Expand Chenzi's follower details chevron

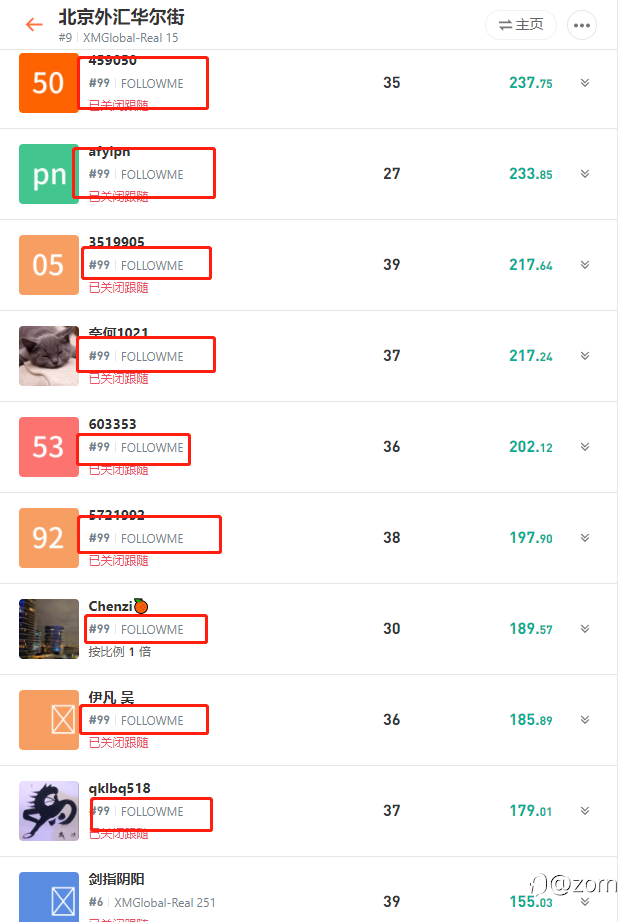click(x=585, y=629)
